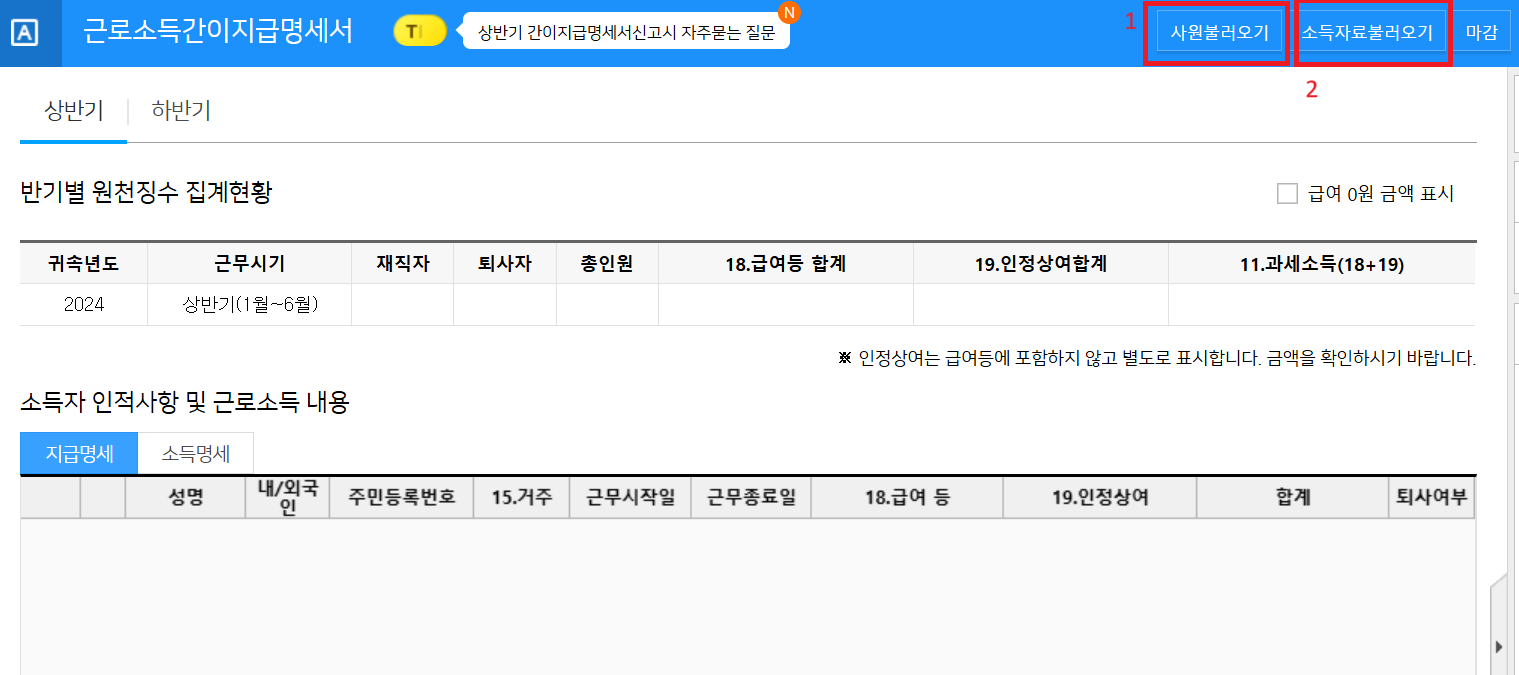The image size is (1519, 675).
Task: Switch to the 하반기 tab
Action: 181,111
